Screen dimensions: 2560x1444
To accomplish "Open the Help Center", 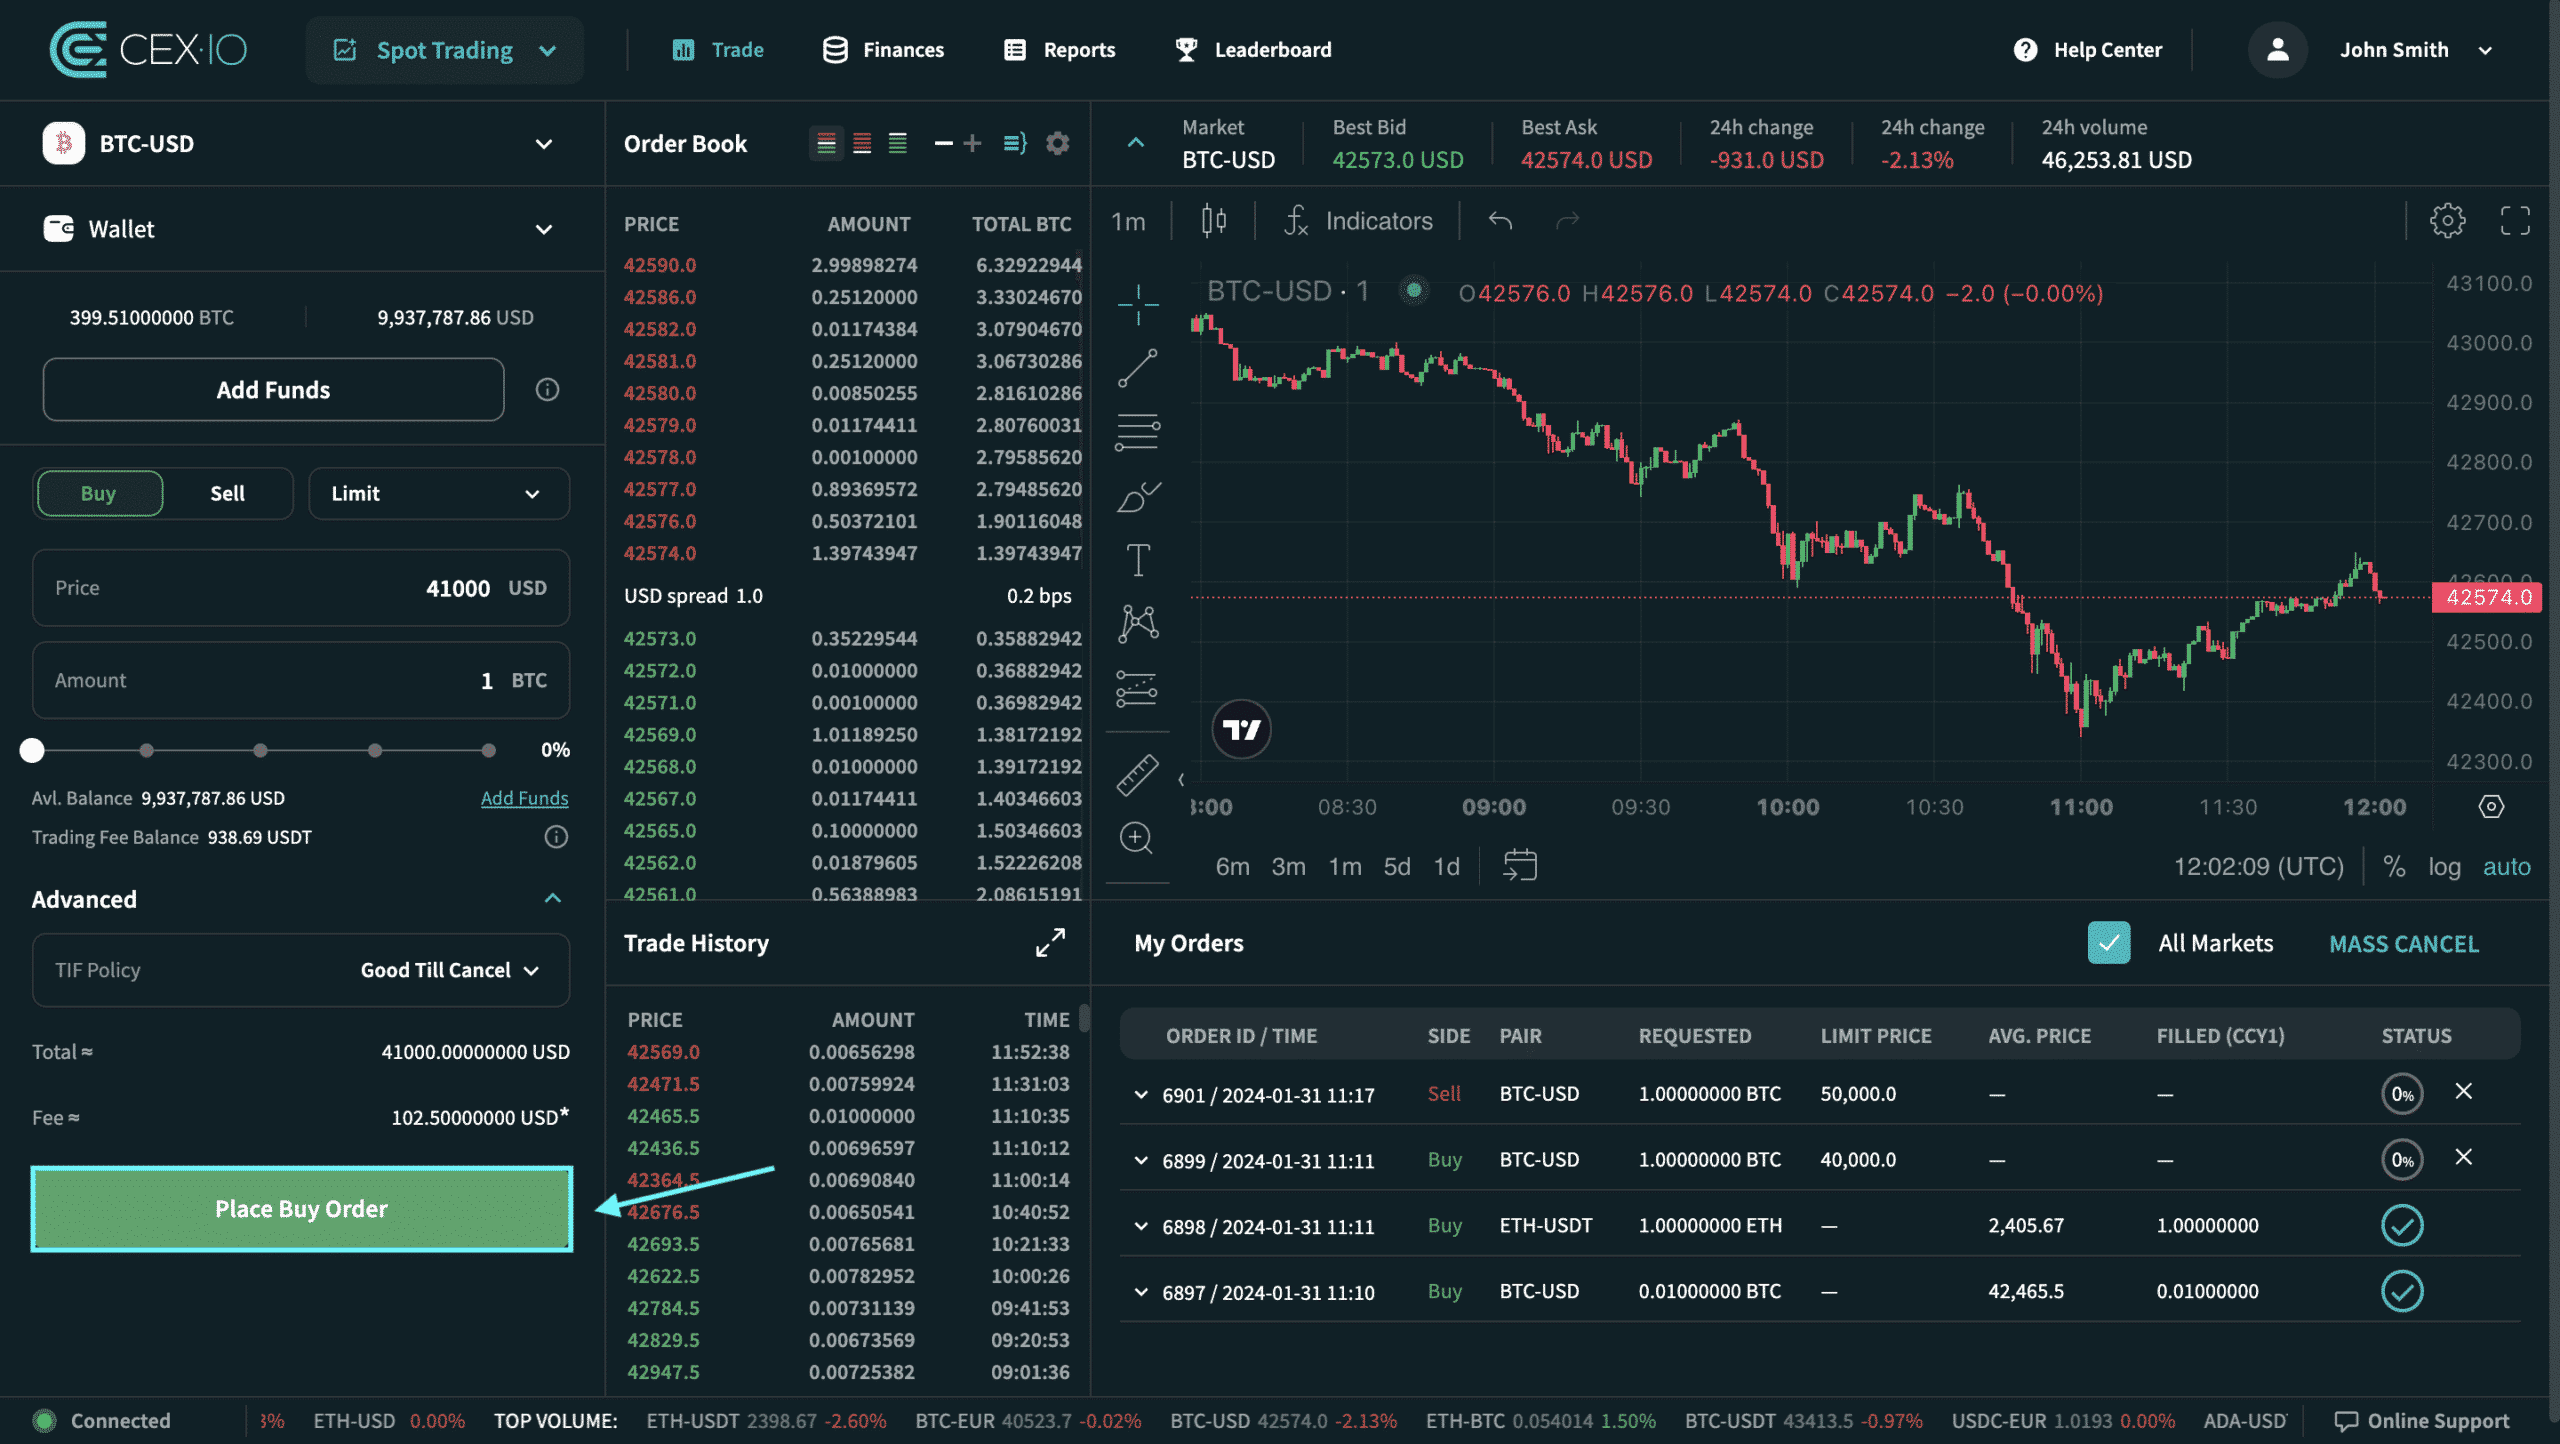I will coord(2088,50).
